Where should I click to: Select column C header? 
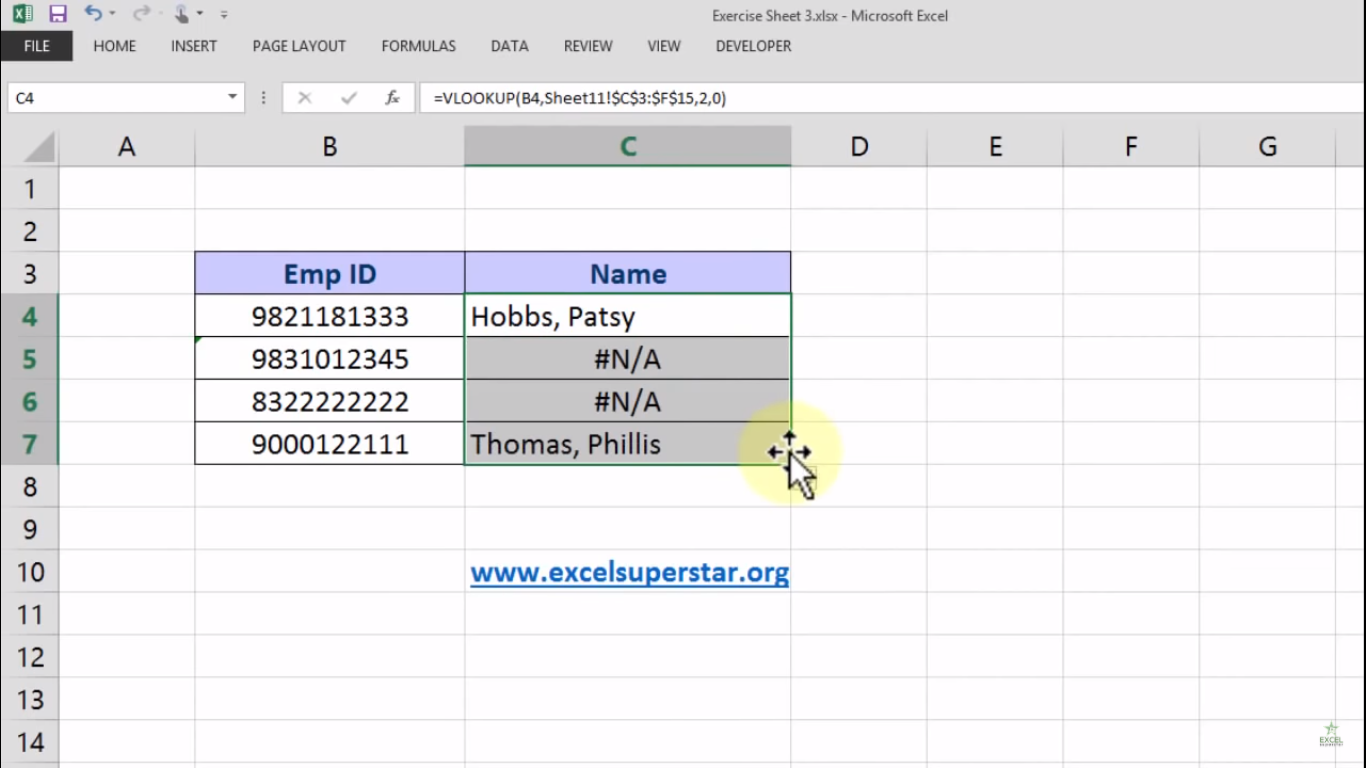(x=628, y=147)
